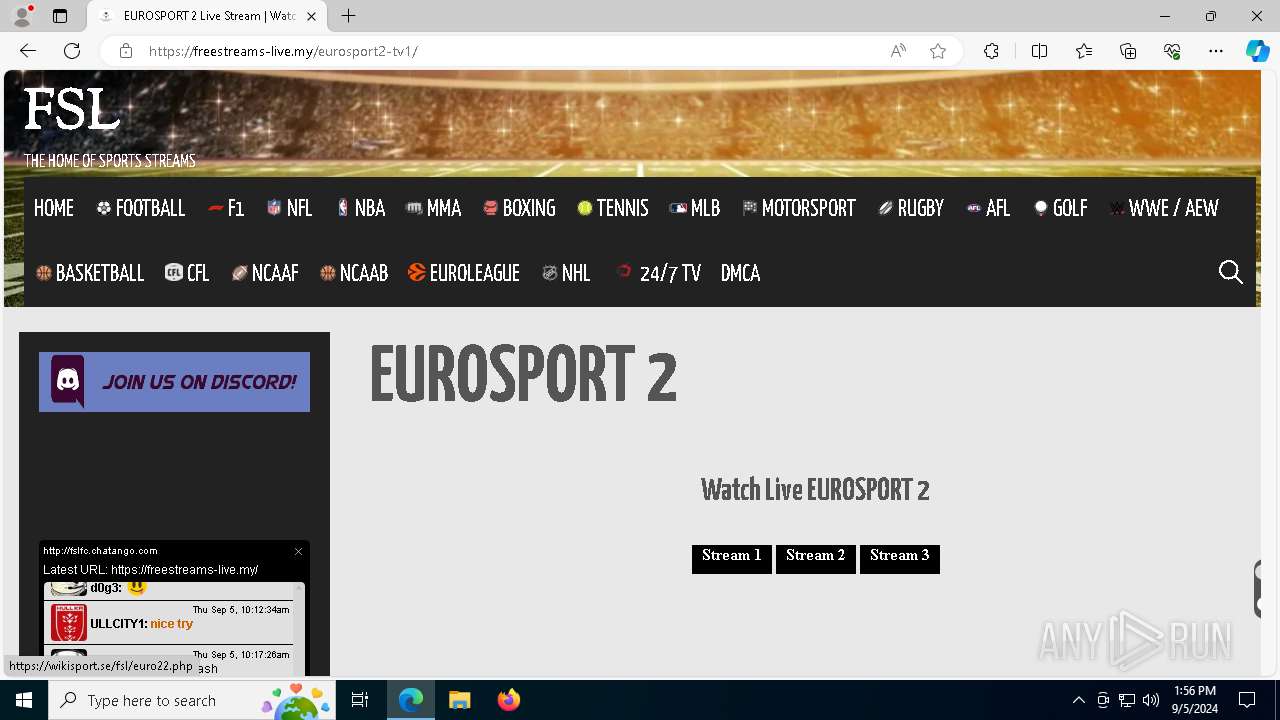Screen dimensions: 1280x720
Task: Open the BOXING menu item
Action: [x=519, y=208]
